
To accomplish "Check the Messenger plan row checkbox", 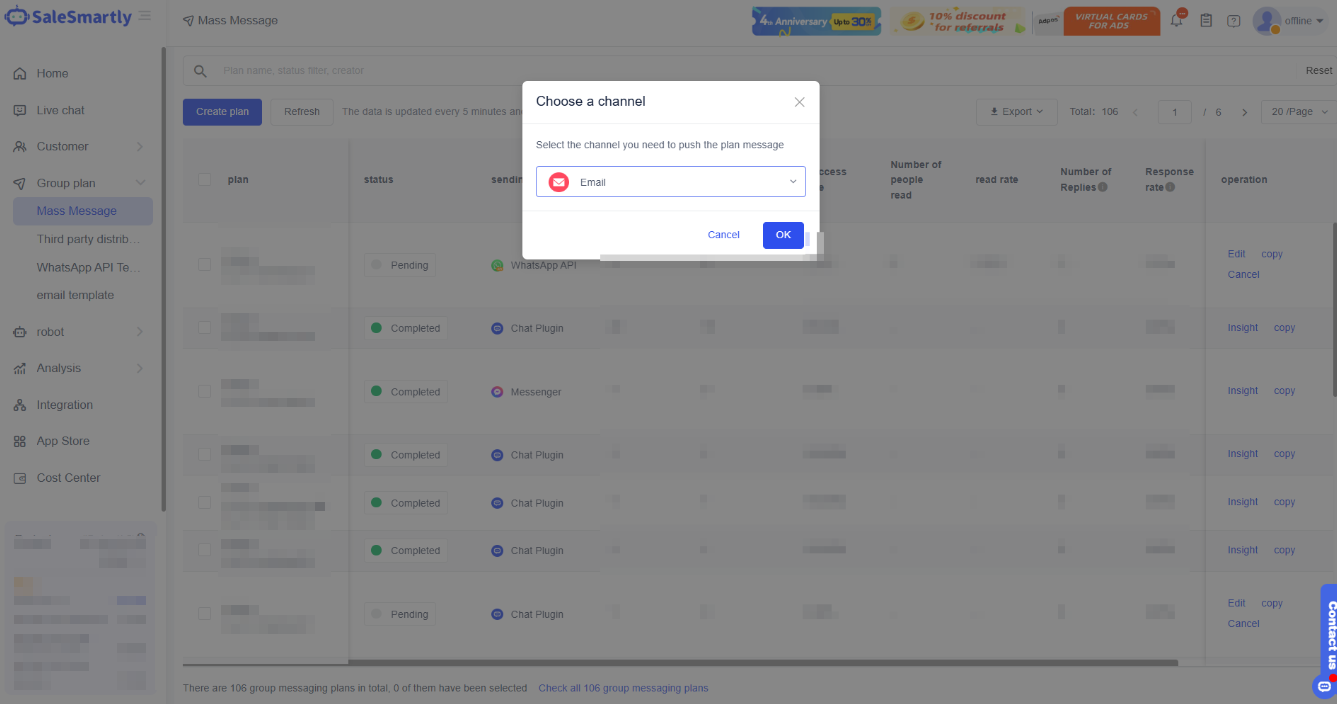I will pos(204,392).
